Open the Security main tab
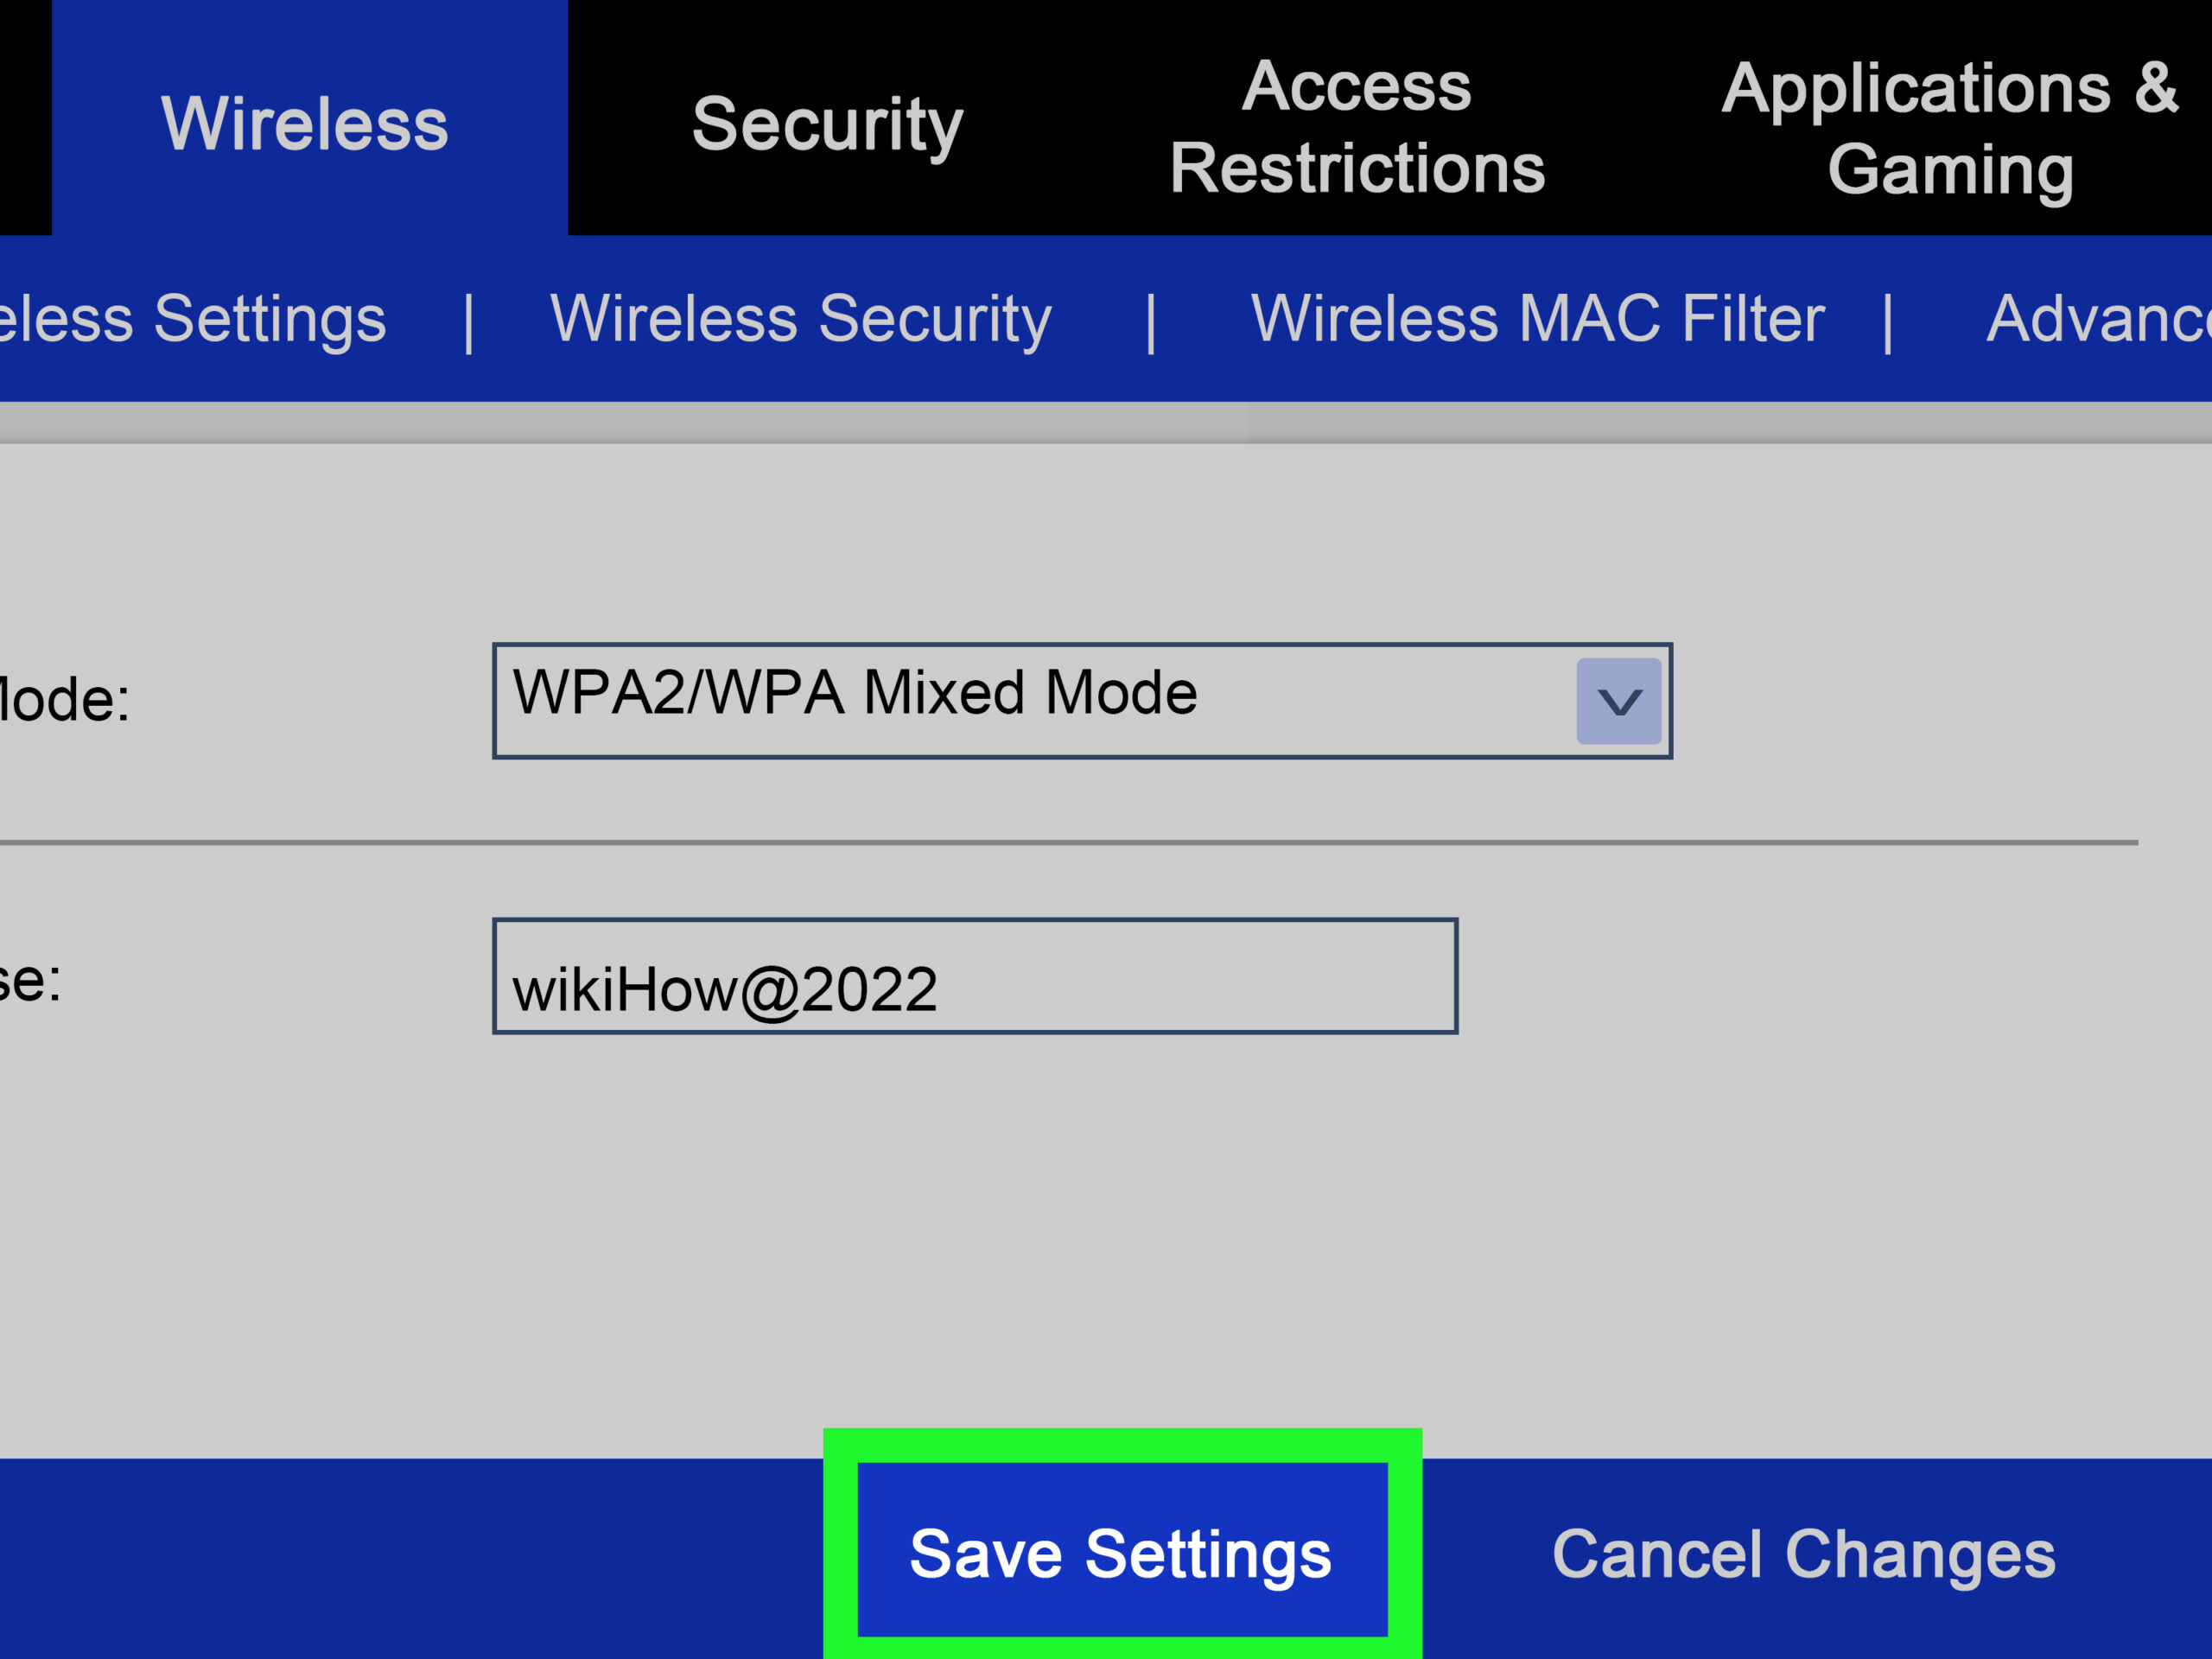The height and width of the screenshot is (1659, 2212). tap(827, 124)
